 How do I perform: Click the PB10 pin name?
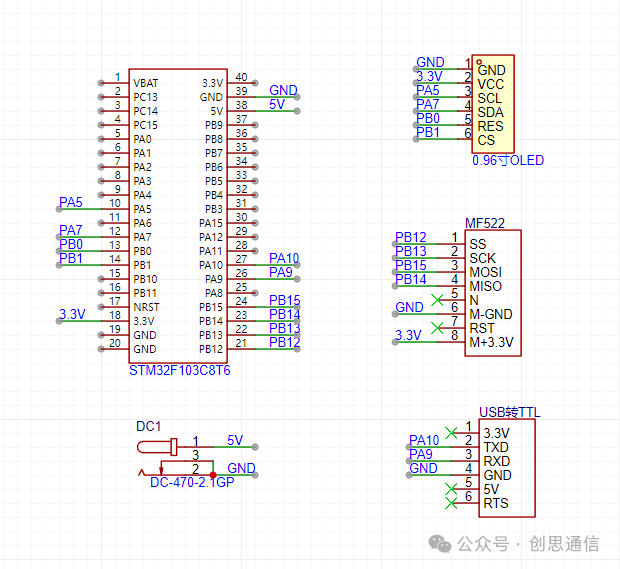[145, 279]
